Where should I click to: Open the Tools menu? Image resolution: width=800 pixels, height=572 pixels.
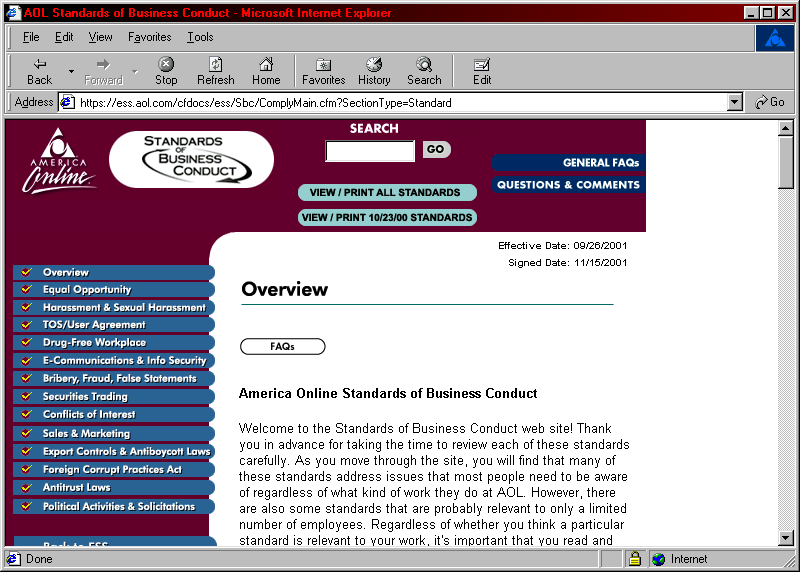[x=199, y=37]
